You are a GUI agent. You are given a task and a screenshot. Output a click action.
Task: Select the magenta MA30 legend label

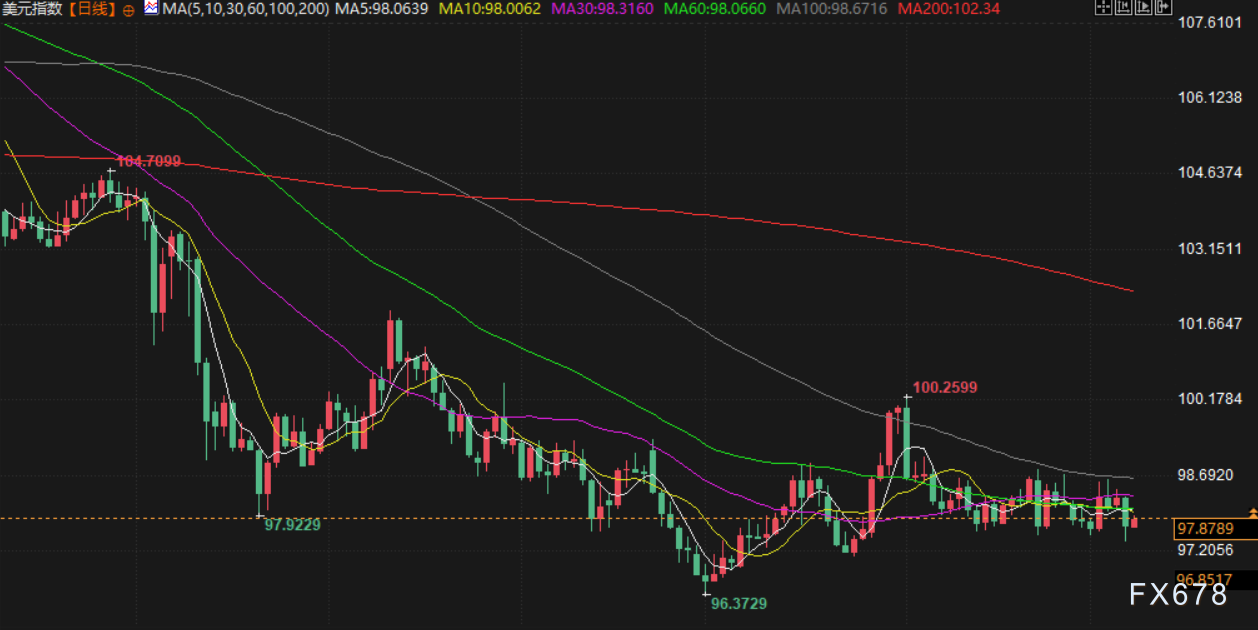pyautogui.click(x=602, y=9)
